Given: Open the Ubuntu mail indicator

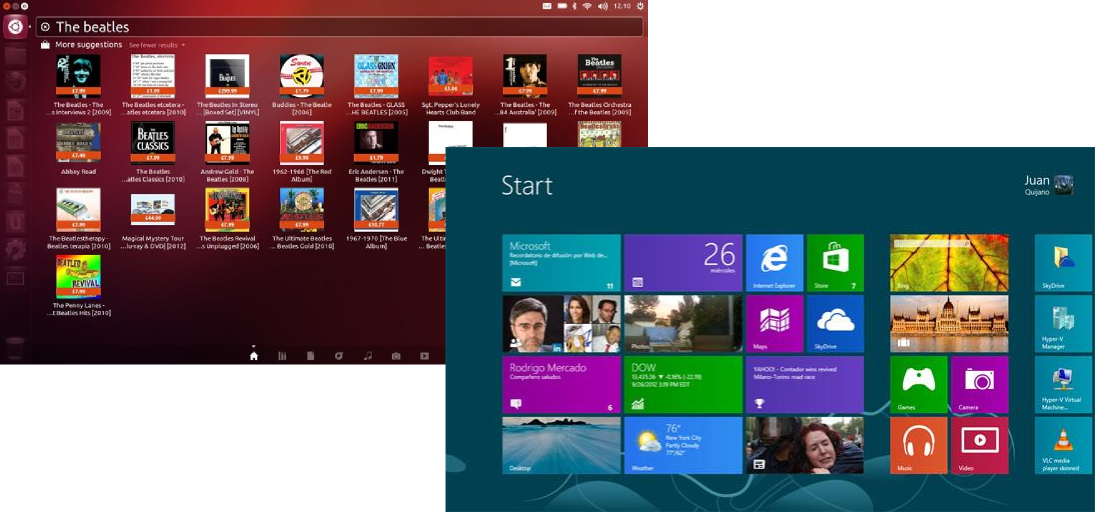Looking at the screenshot, I should [548, 6].
